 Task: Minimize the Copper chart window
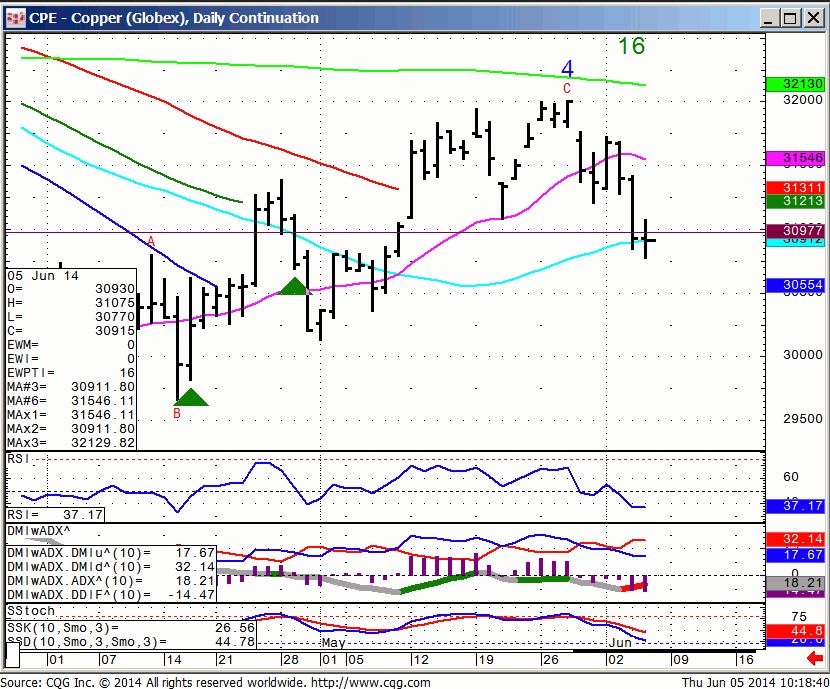(769, 18)
